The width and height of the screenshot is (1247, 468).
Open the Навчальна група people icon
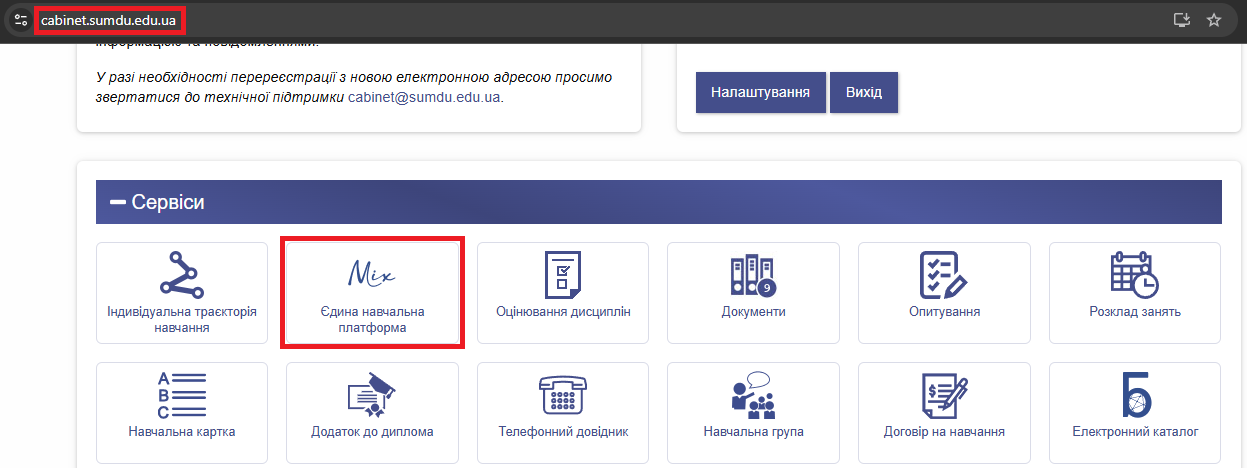754,395
